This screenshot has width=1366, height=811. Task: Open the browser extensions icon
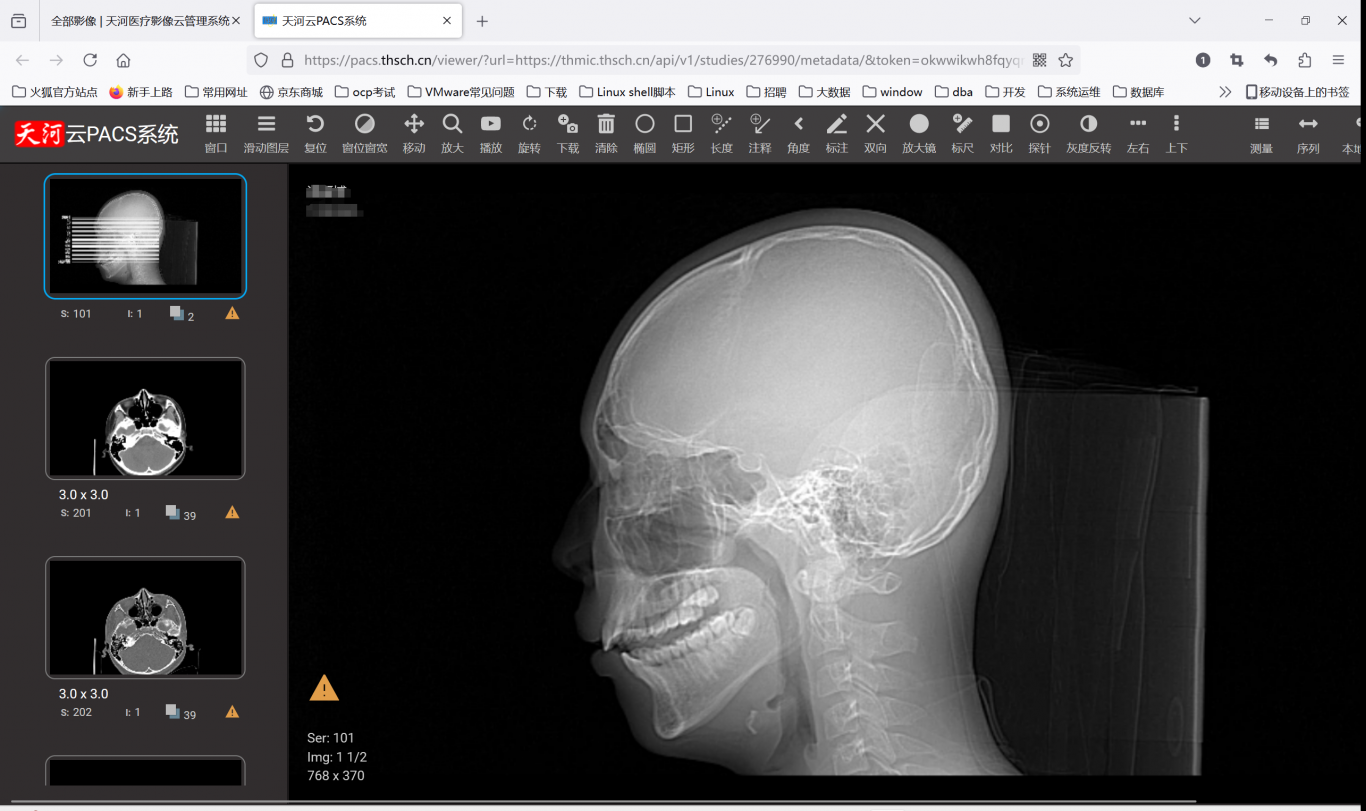coord(1304,60)
